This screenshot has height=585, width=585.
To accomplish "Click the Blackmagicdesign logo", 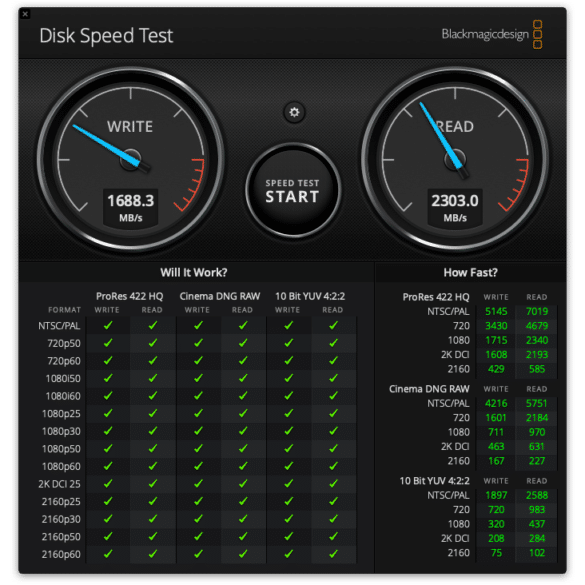I will pos(491,34).
